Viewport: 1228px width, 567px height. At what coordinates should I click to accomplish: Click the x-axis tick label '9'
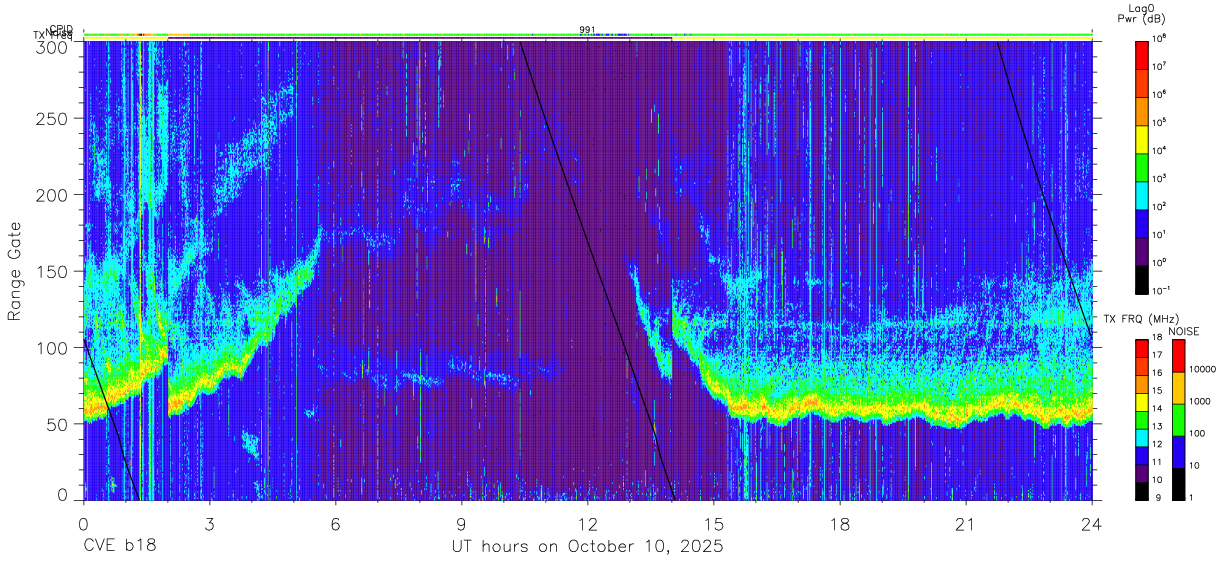point(461,524)
